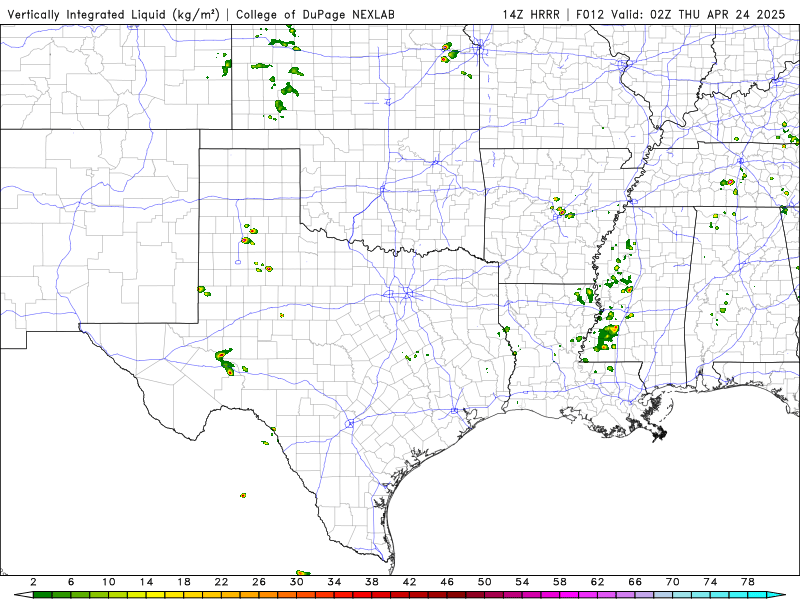Click the color scale label '30'
Viewport: 800px width, 600px height.
tap(297, 582)
